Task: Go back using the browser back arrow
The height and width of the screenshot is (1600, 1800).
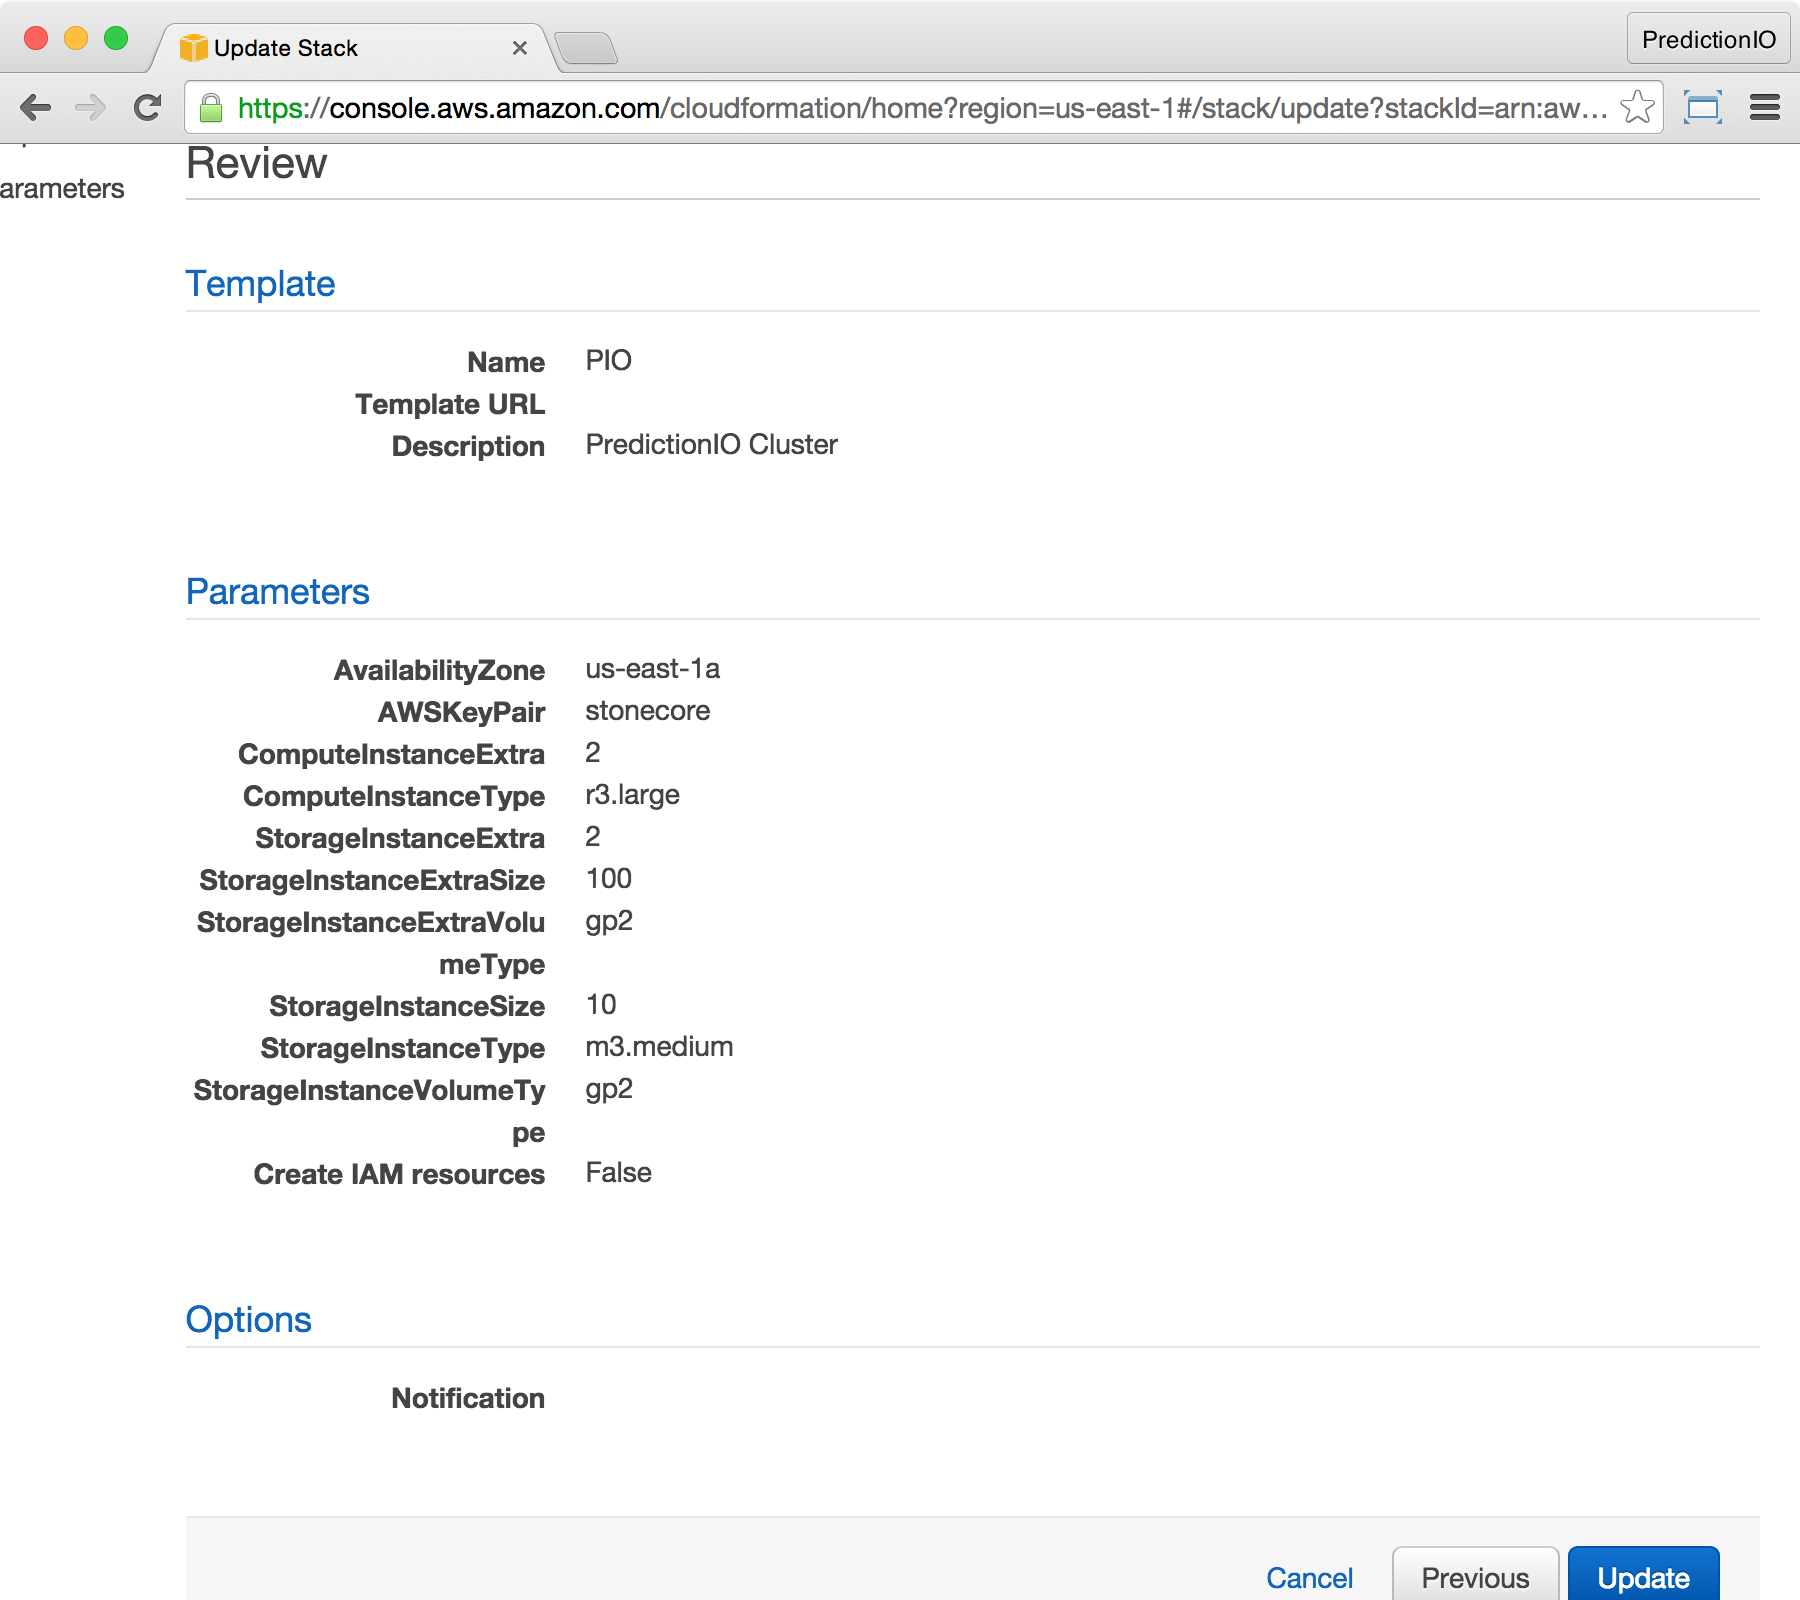Action: coord(36,108)
